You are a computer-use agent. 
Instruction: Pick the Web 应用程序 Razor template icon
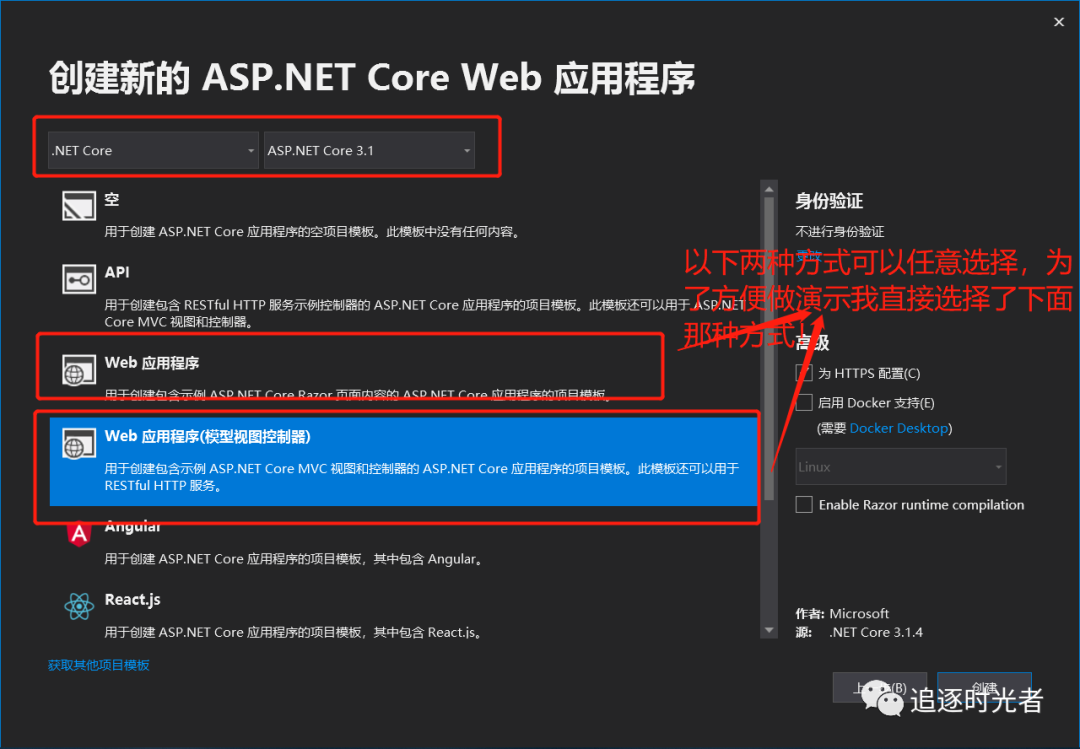click(79, 370)
